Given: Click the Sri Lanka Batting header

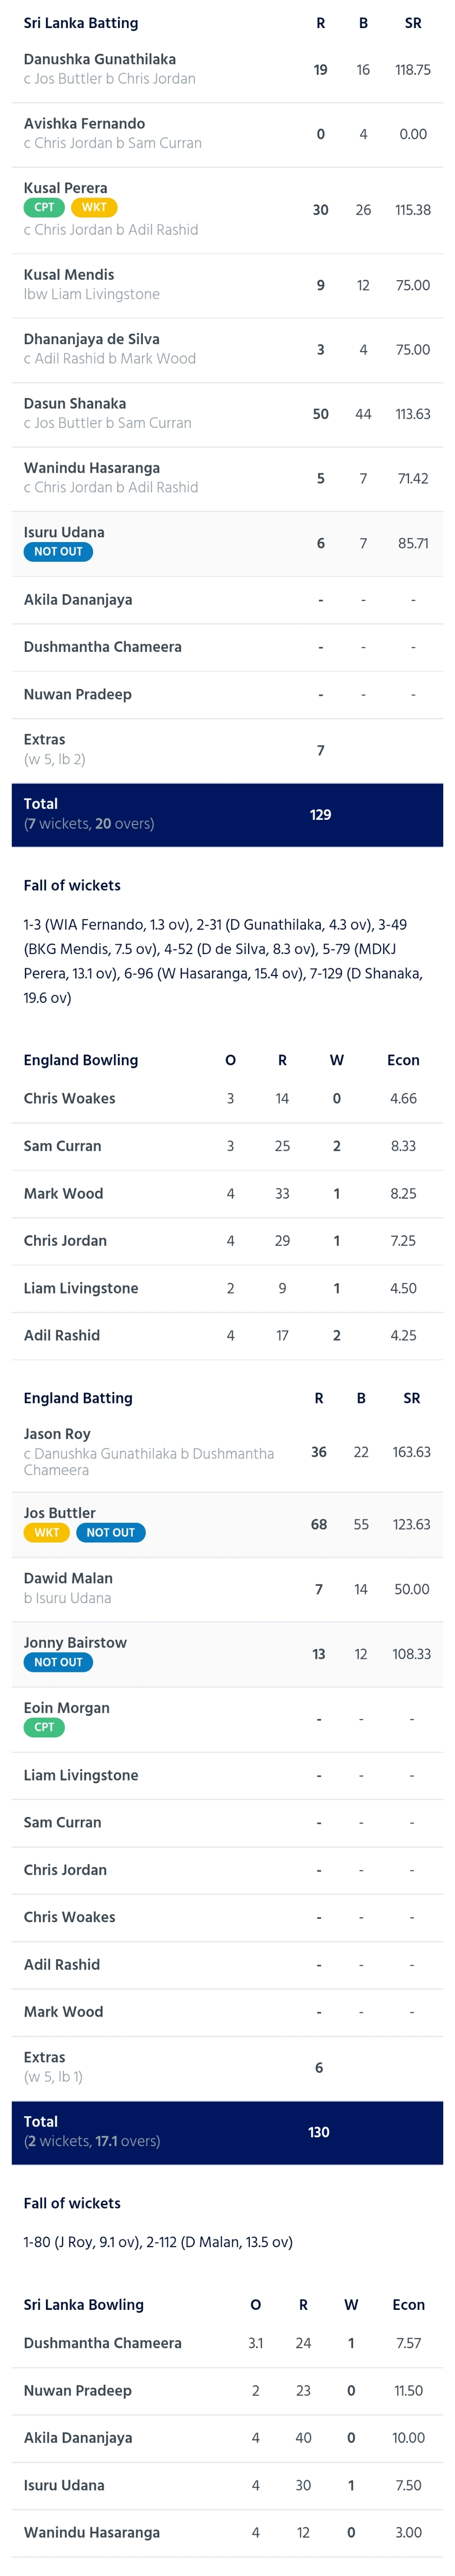Looking at the screenshot, I should (81, 23).
